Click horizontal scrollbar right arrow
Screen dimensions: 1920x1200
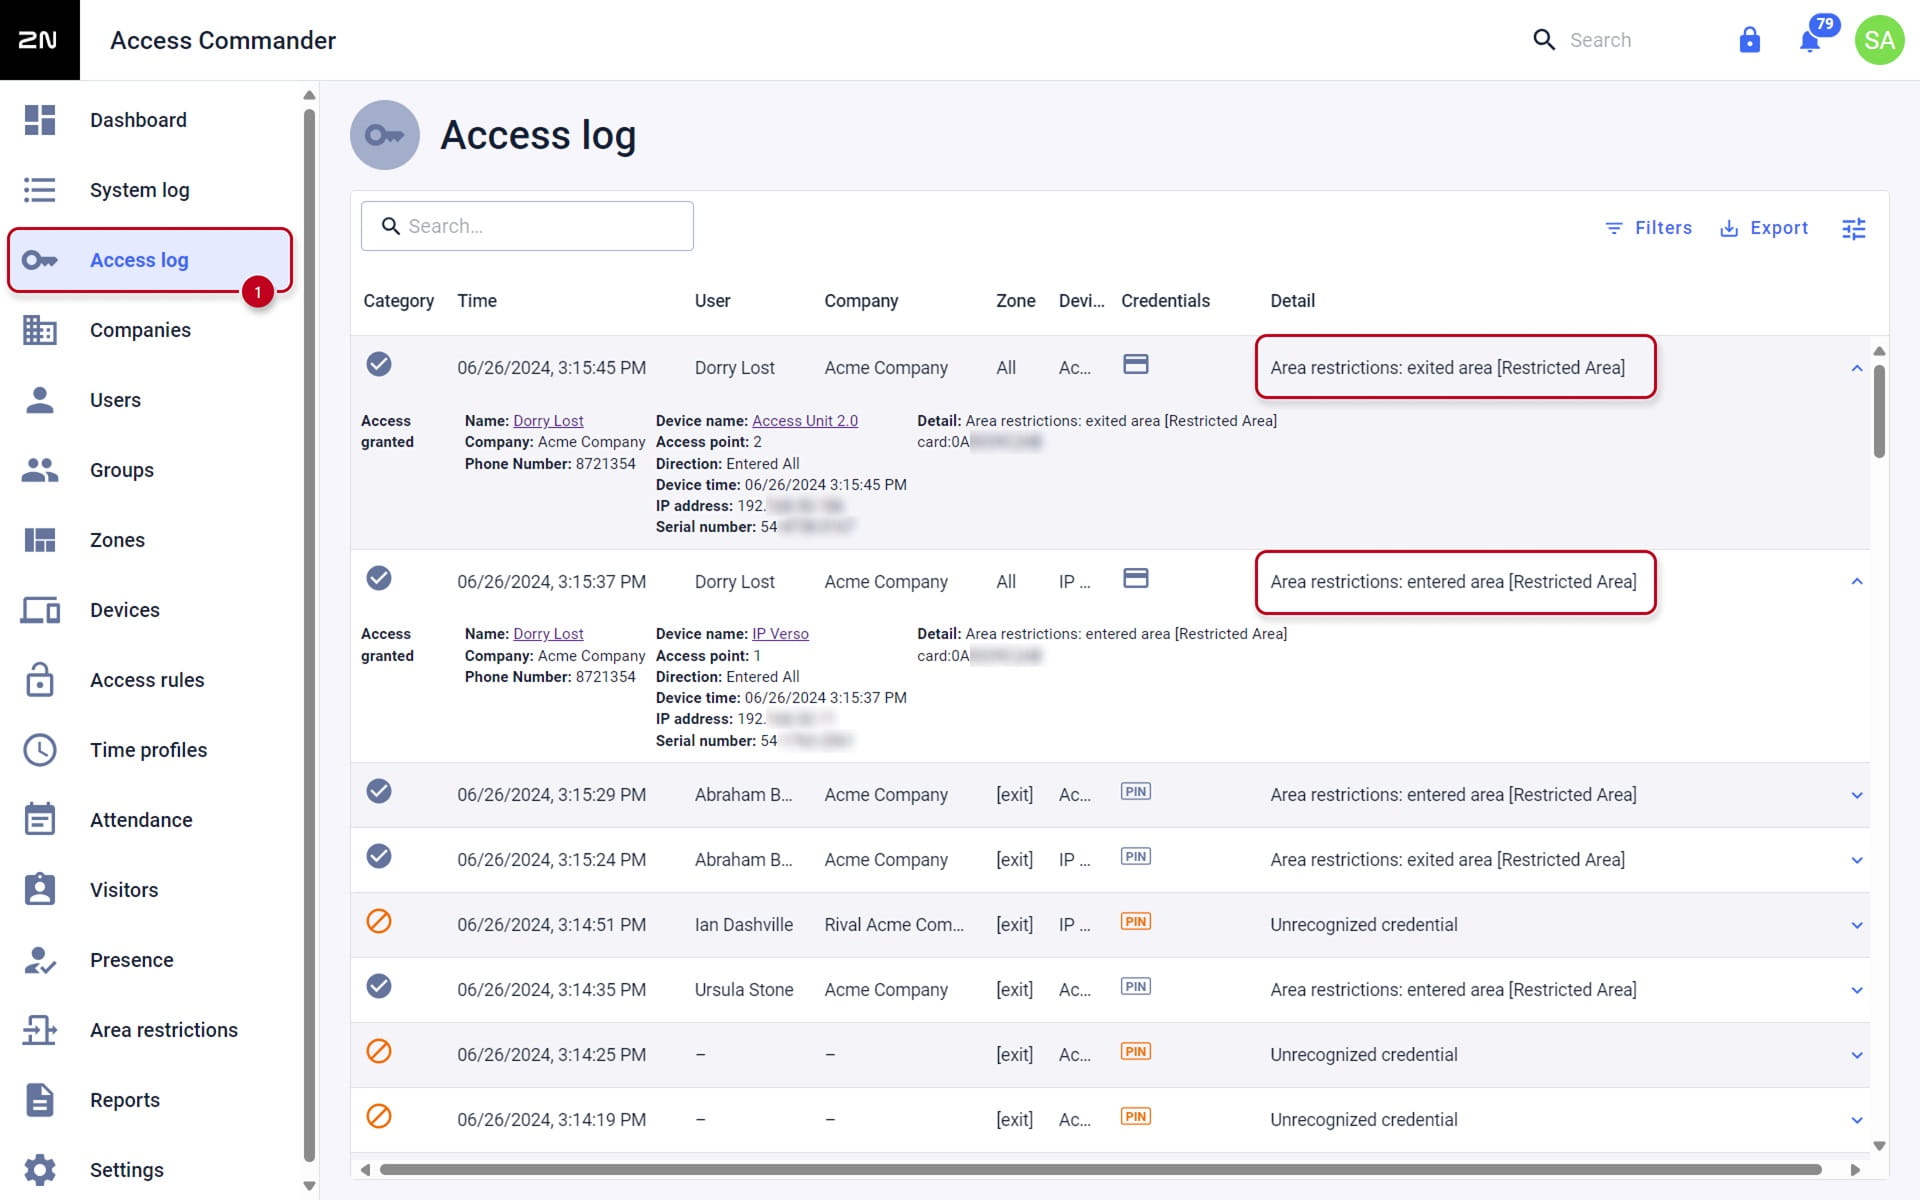tap(1856, 1169)
